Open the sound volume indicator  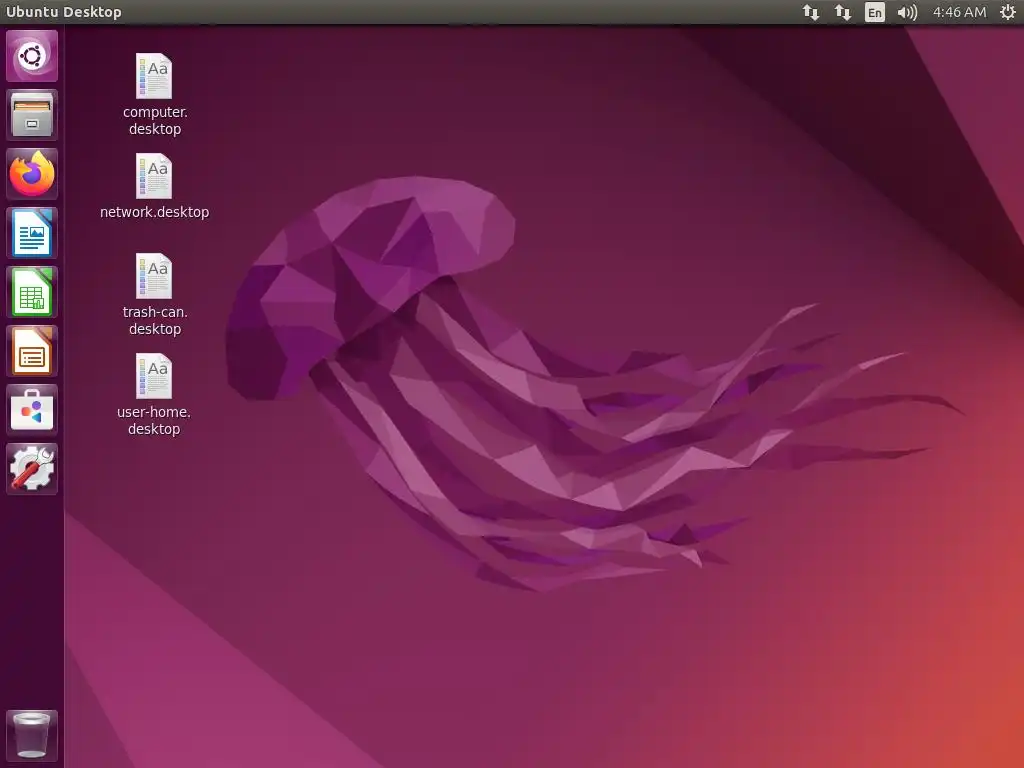click(x=907, y=12)
